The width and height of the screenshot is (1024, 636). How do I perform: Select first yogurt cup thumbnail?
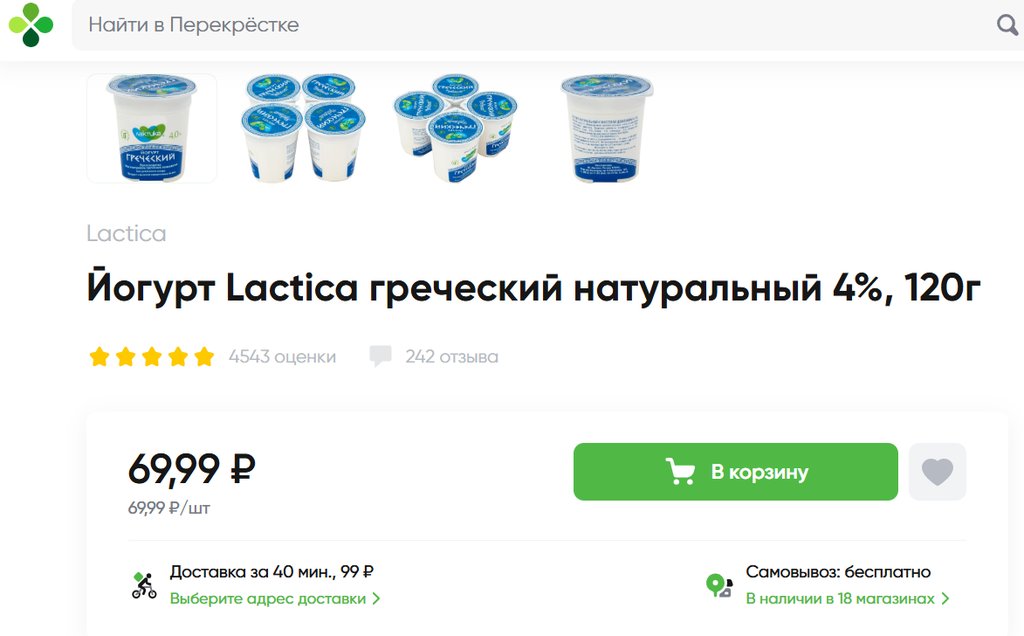(x=152, y=128)
